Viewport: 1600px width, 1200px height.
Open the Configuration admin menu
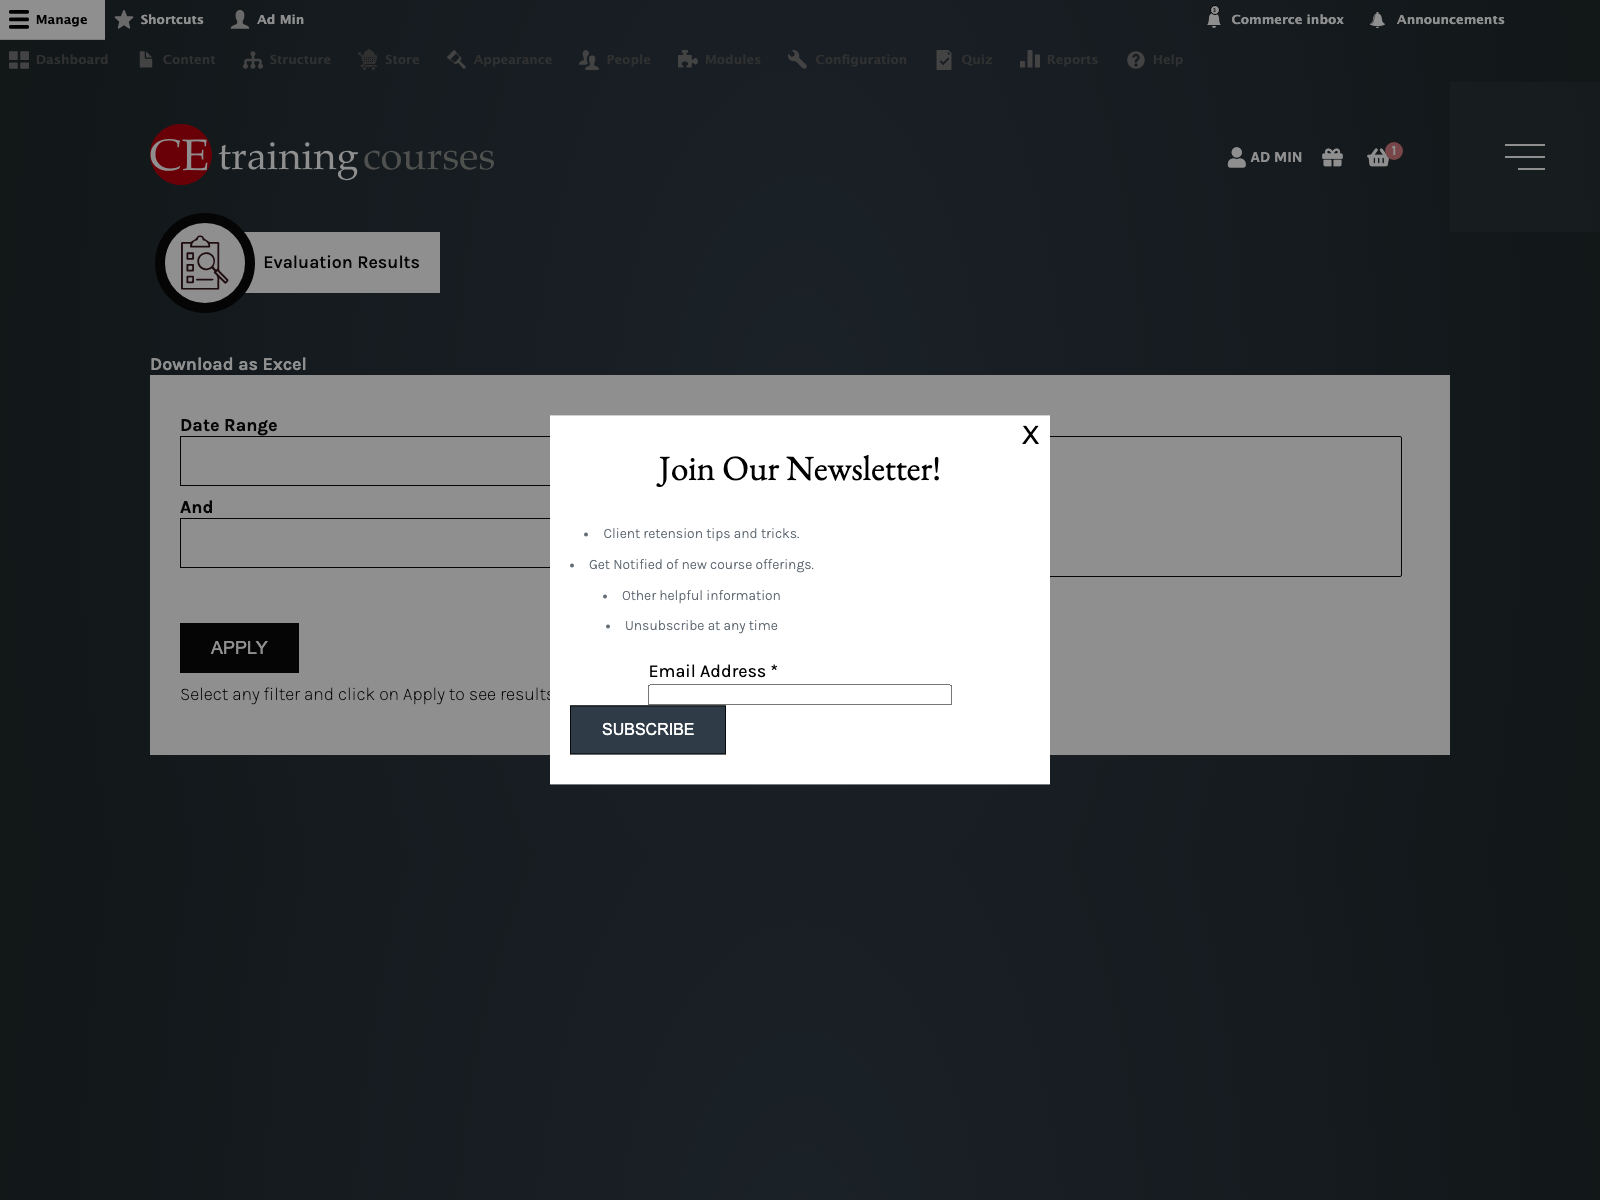click(x=847, y=60)
